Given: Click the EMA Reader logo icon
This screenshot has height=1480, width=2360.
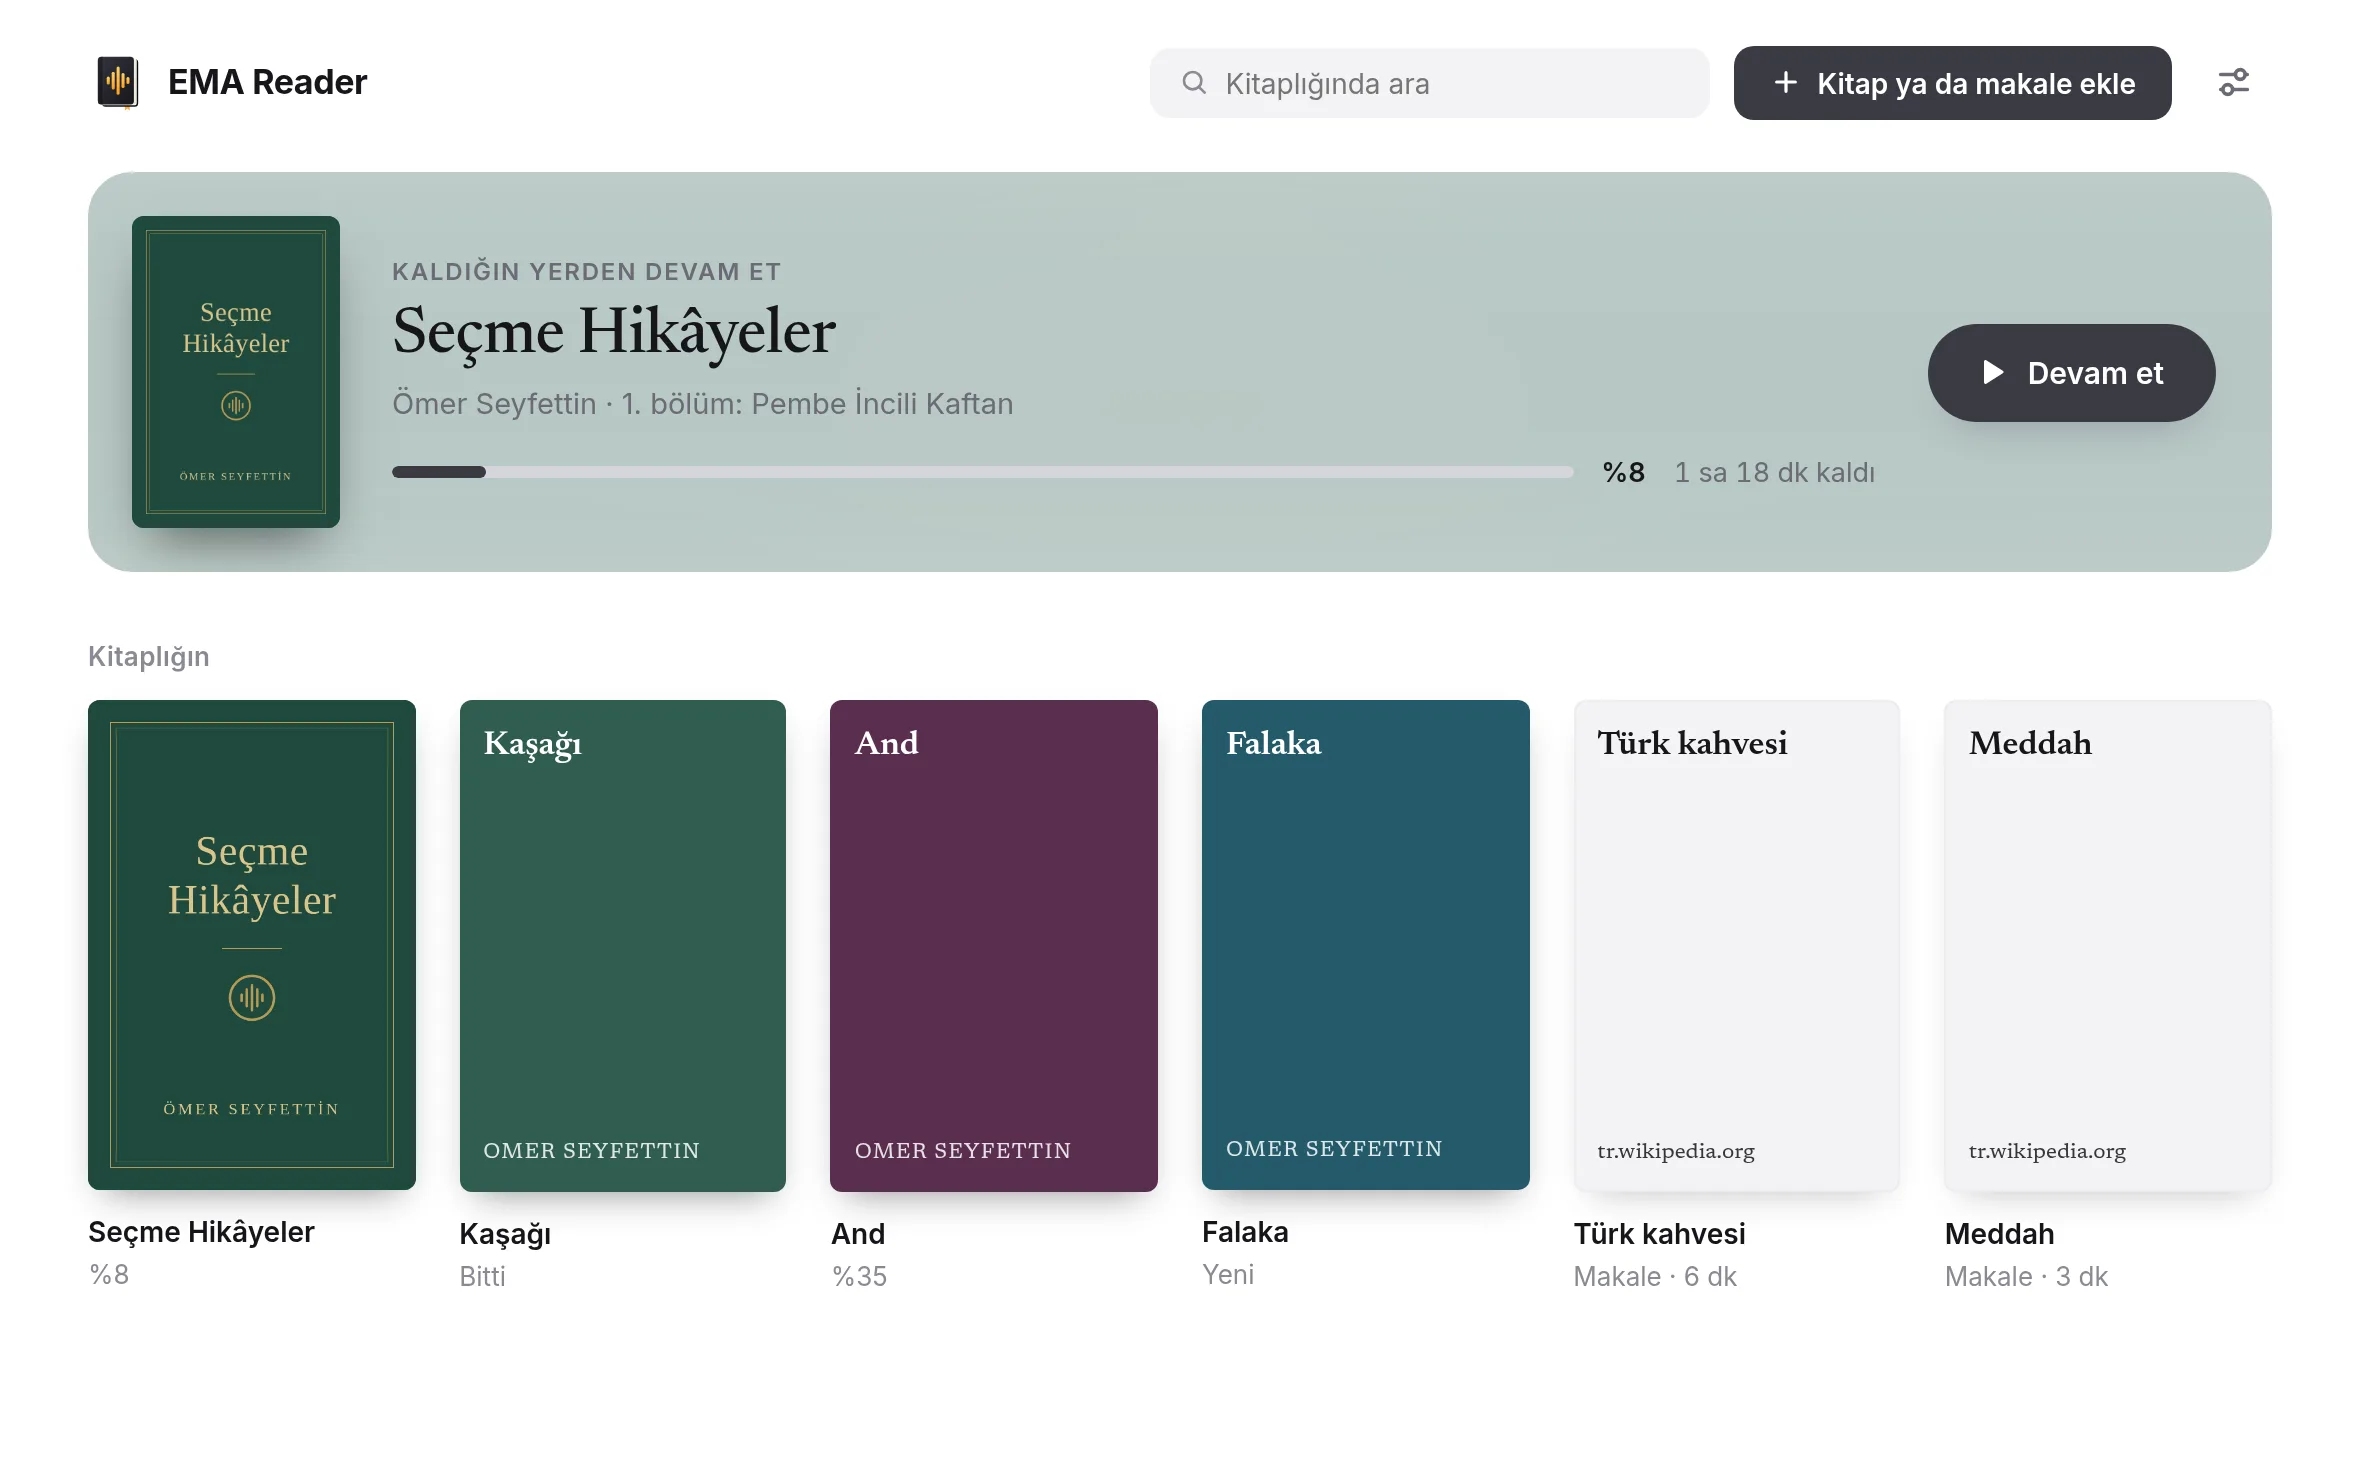Looking at the screenshot, I should pos(117,82).
